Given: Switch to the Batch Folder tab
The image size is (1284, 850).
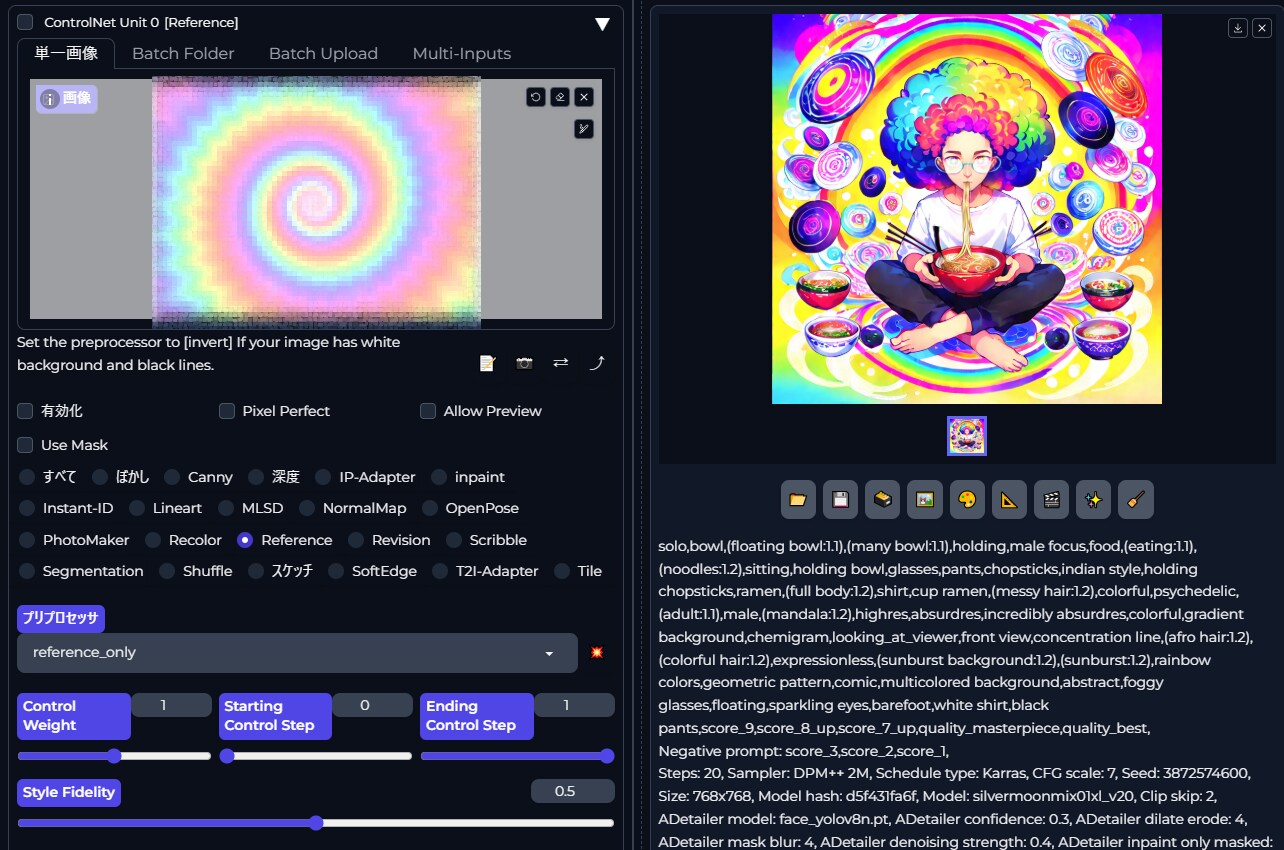Looking at the screenshot, I should (183, 54).
